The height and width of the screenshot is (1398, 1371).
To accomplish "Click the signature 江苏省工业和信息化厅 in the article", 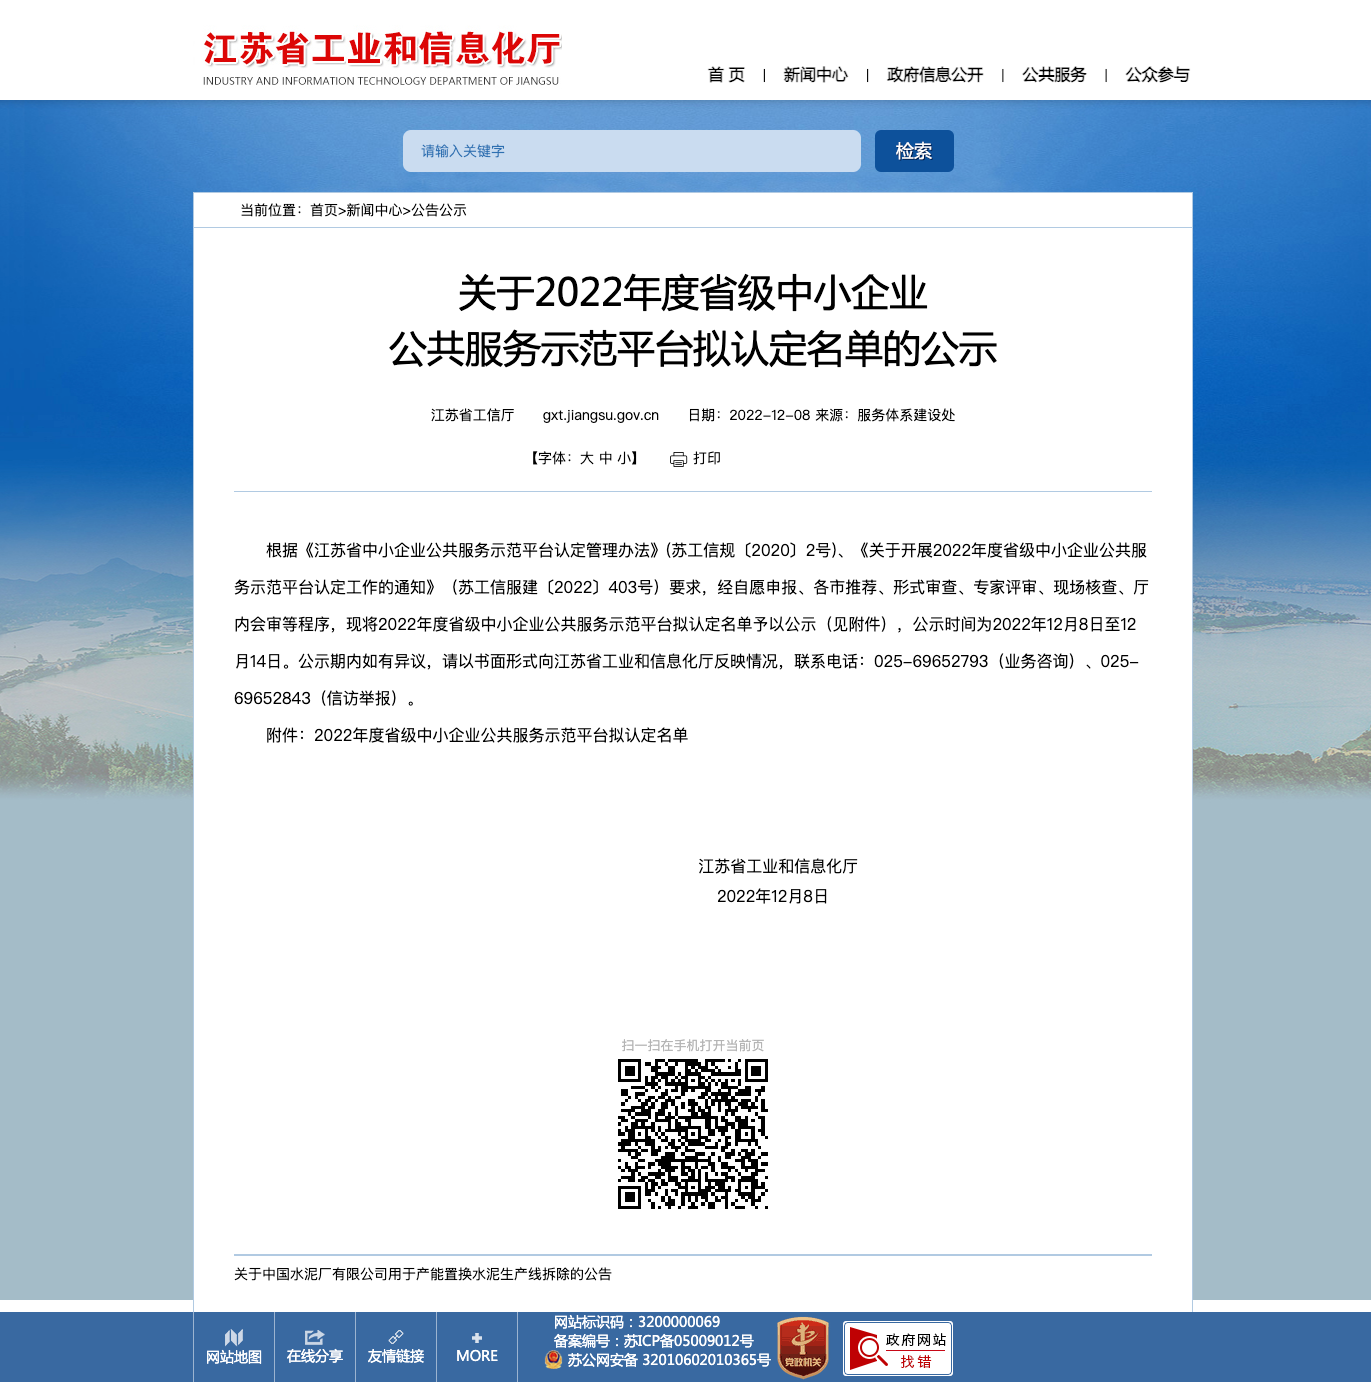I will [778, 866].
